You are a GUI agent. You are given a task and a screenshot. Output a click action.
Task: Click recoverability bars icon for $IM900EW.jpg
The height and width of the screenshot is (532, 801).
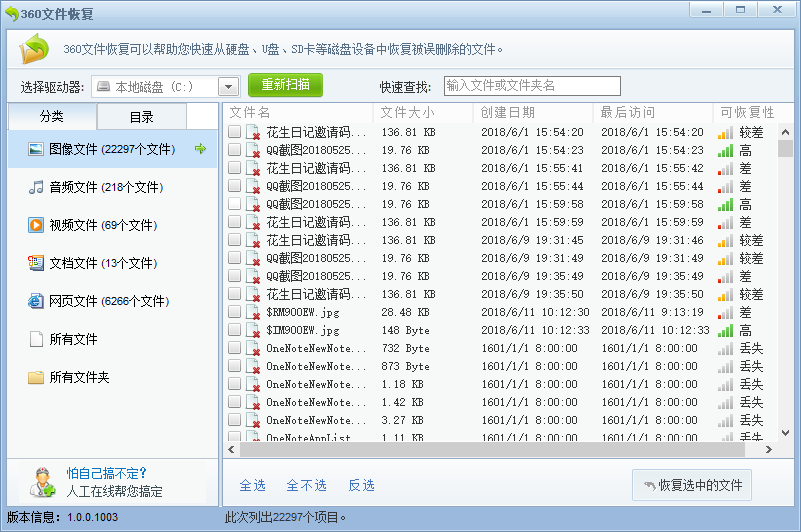coord(725,331)
